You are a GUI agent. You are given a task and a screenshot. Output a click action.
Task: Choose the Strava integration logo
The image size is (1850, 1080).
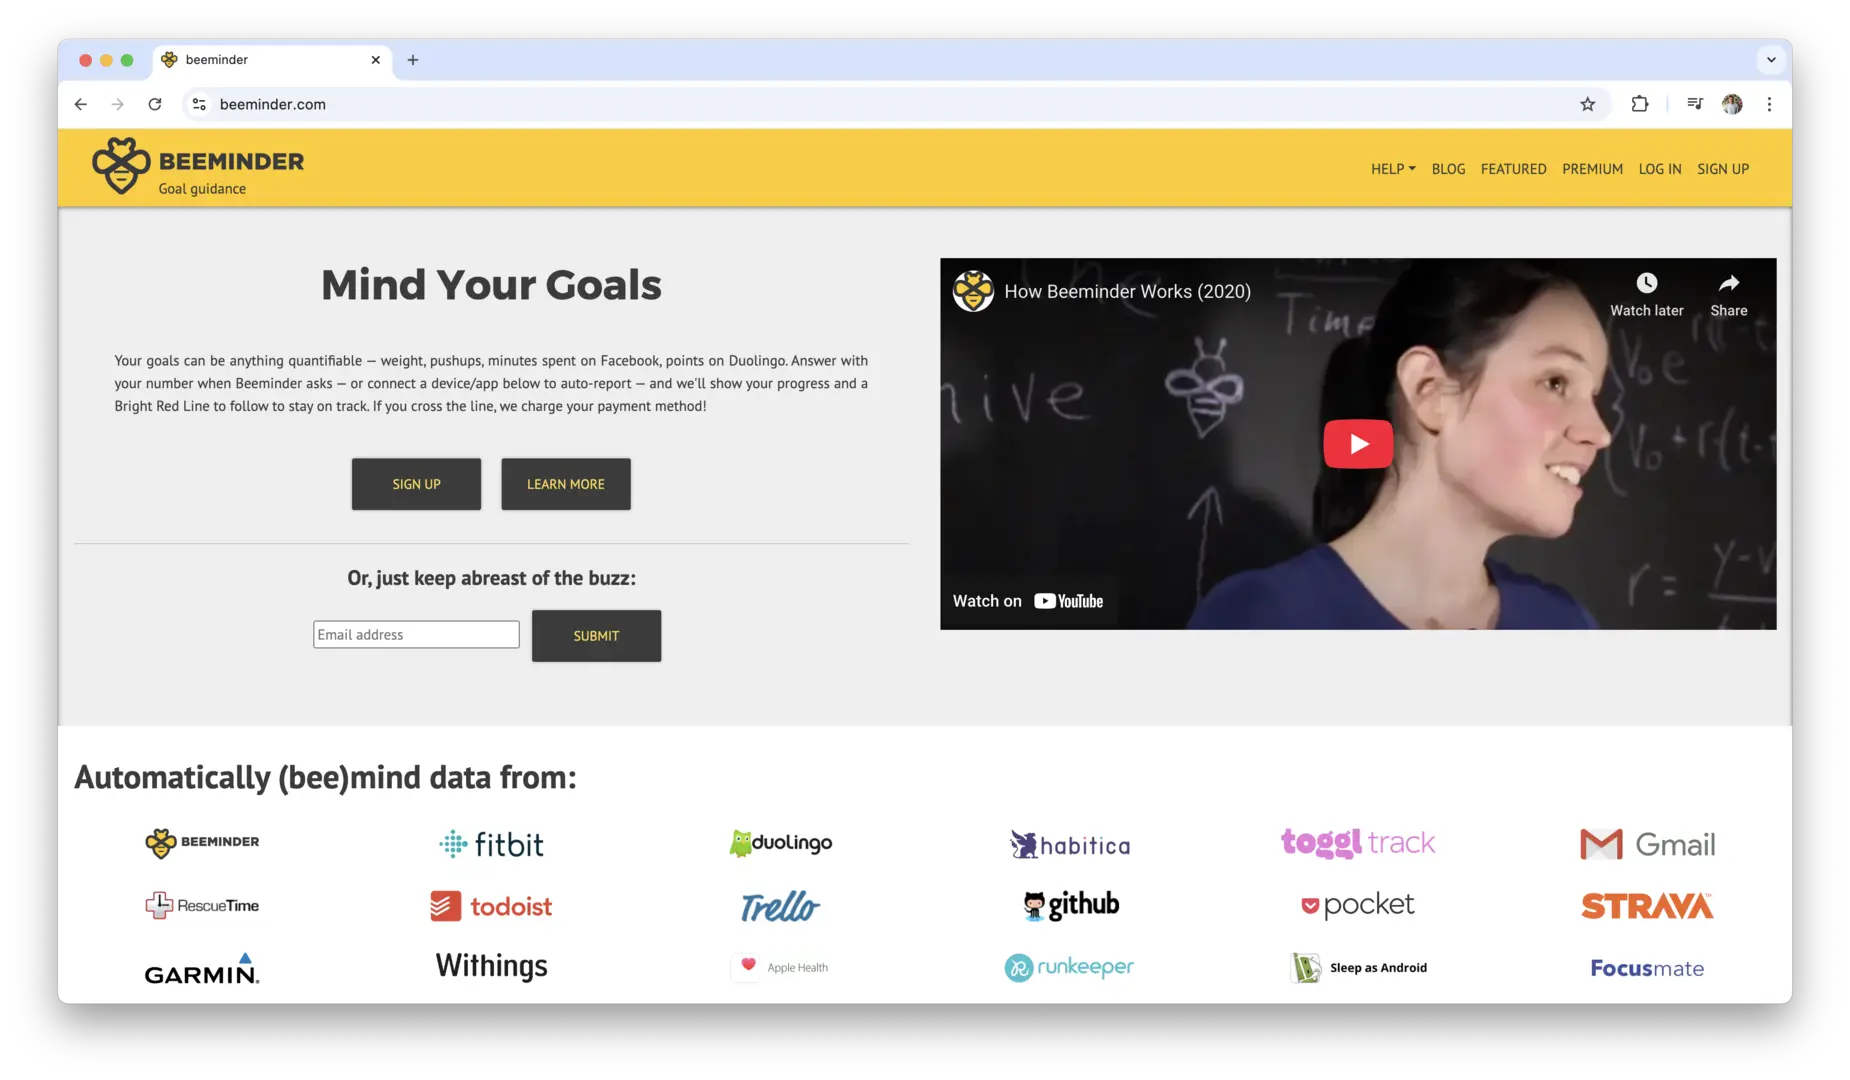click(1646, 906)
